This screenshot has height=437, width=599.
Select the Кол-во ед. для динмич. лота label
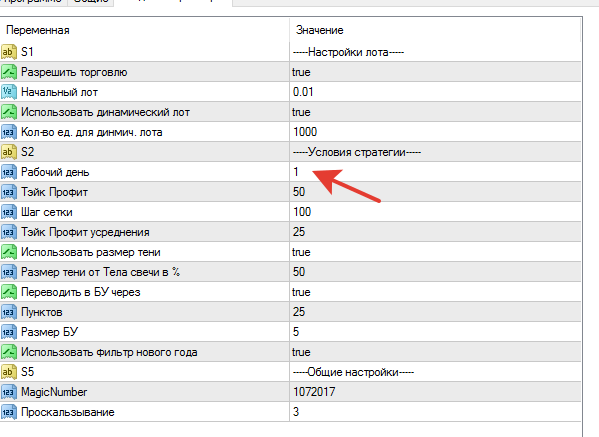point(92,132)
